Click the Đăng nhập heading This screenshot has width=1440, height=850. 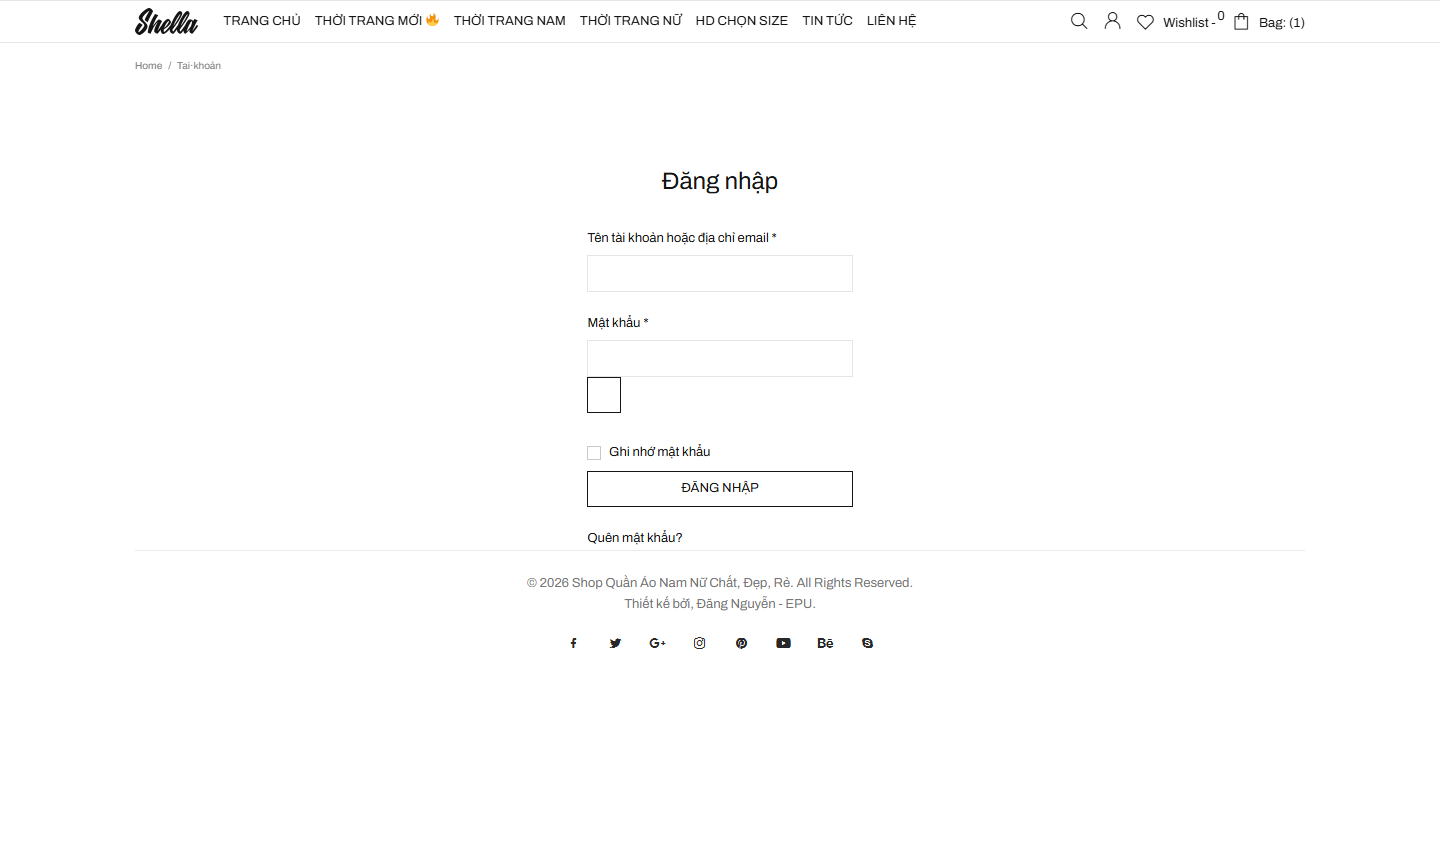720,181
